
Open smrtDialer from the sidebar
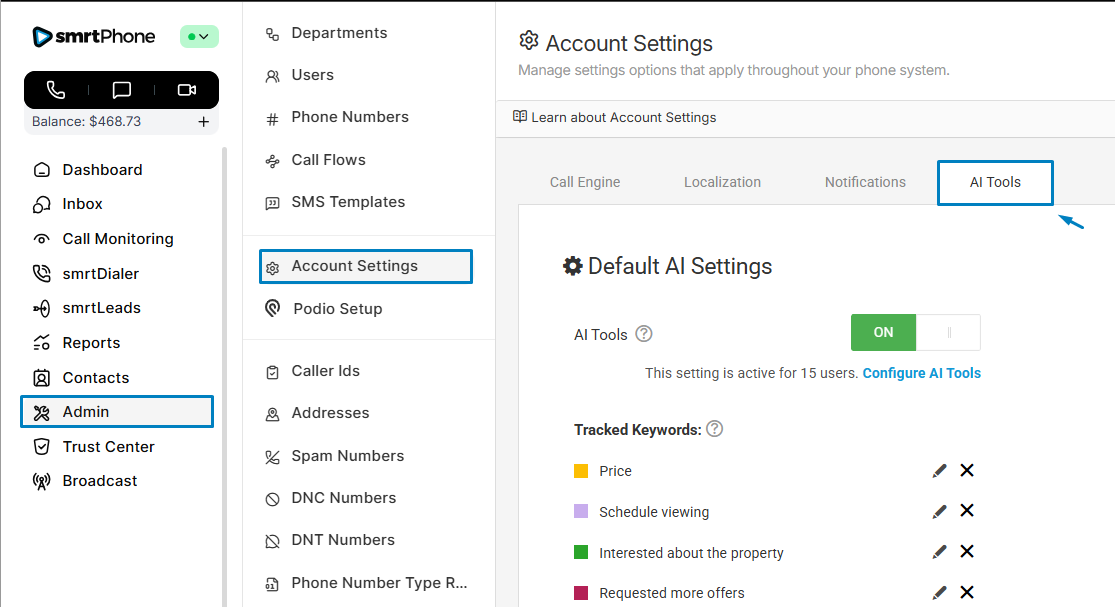[x=100, y=273]
